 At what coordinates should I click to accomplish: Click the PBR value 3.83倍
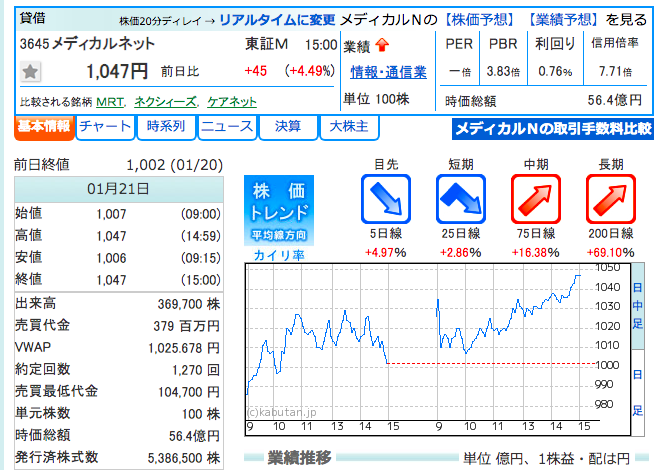point(503,71)
